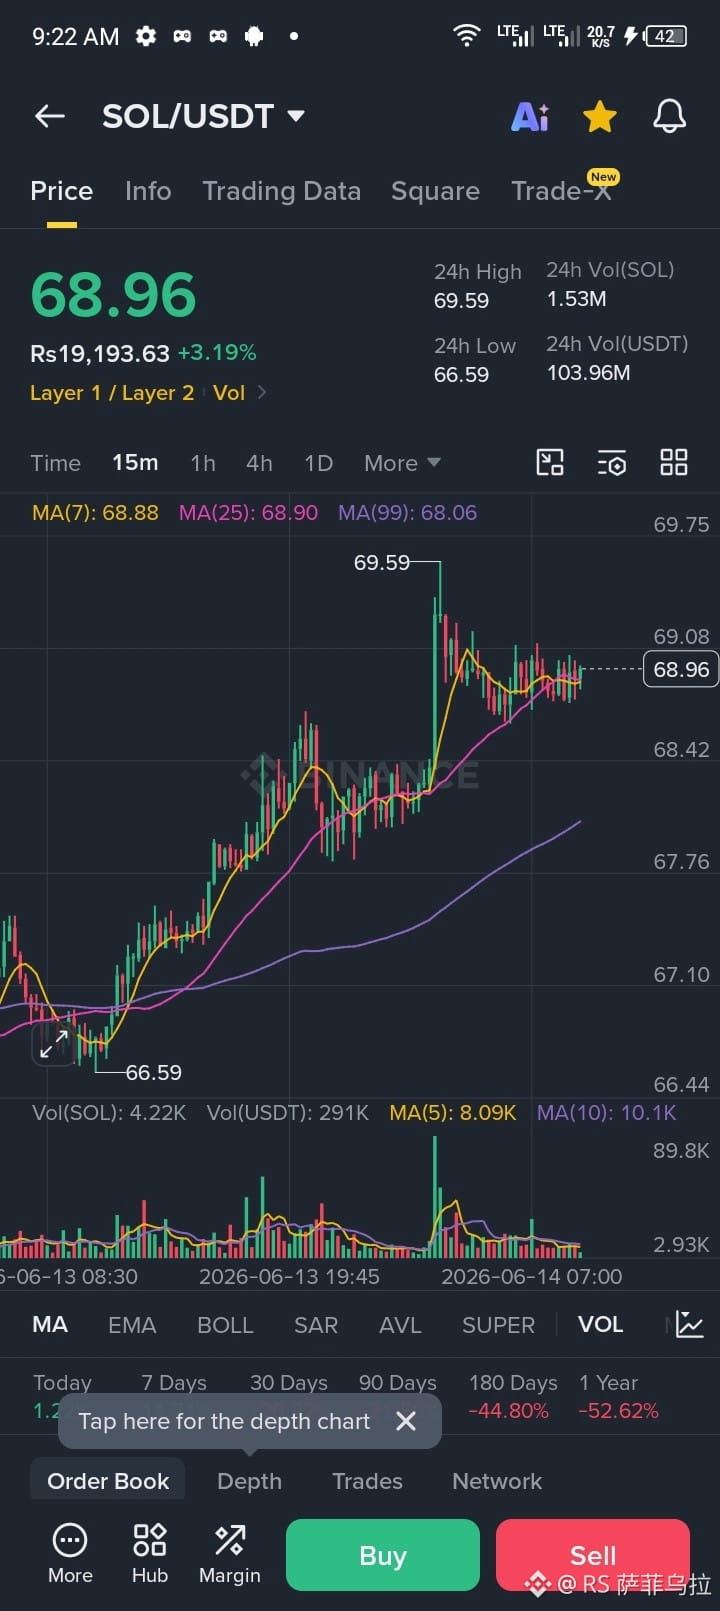Switch to the Depth tab
This screenshot has width=720, height=1611.
pos(249,1481)
